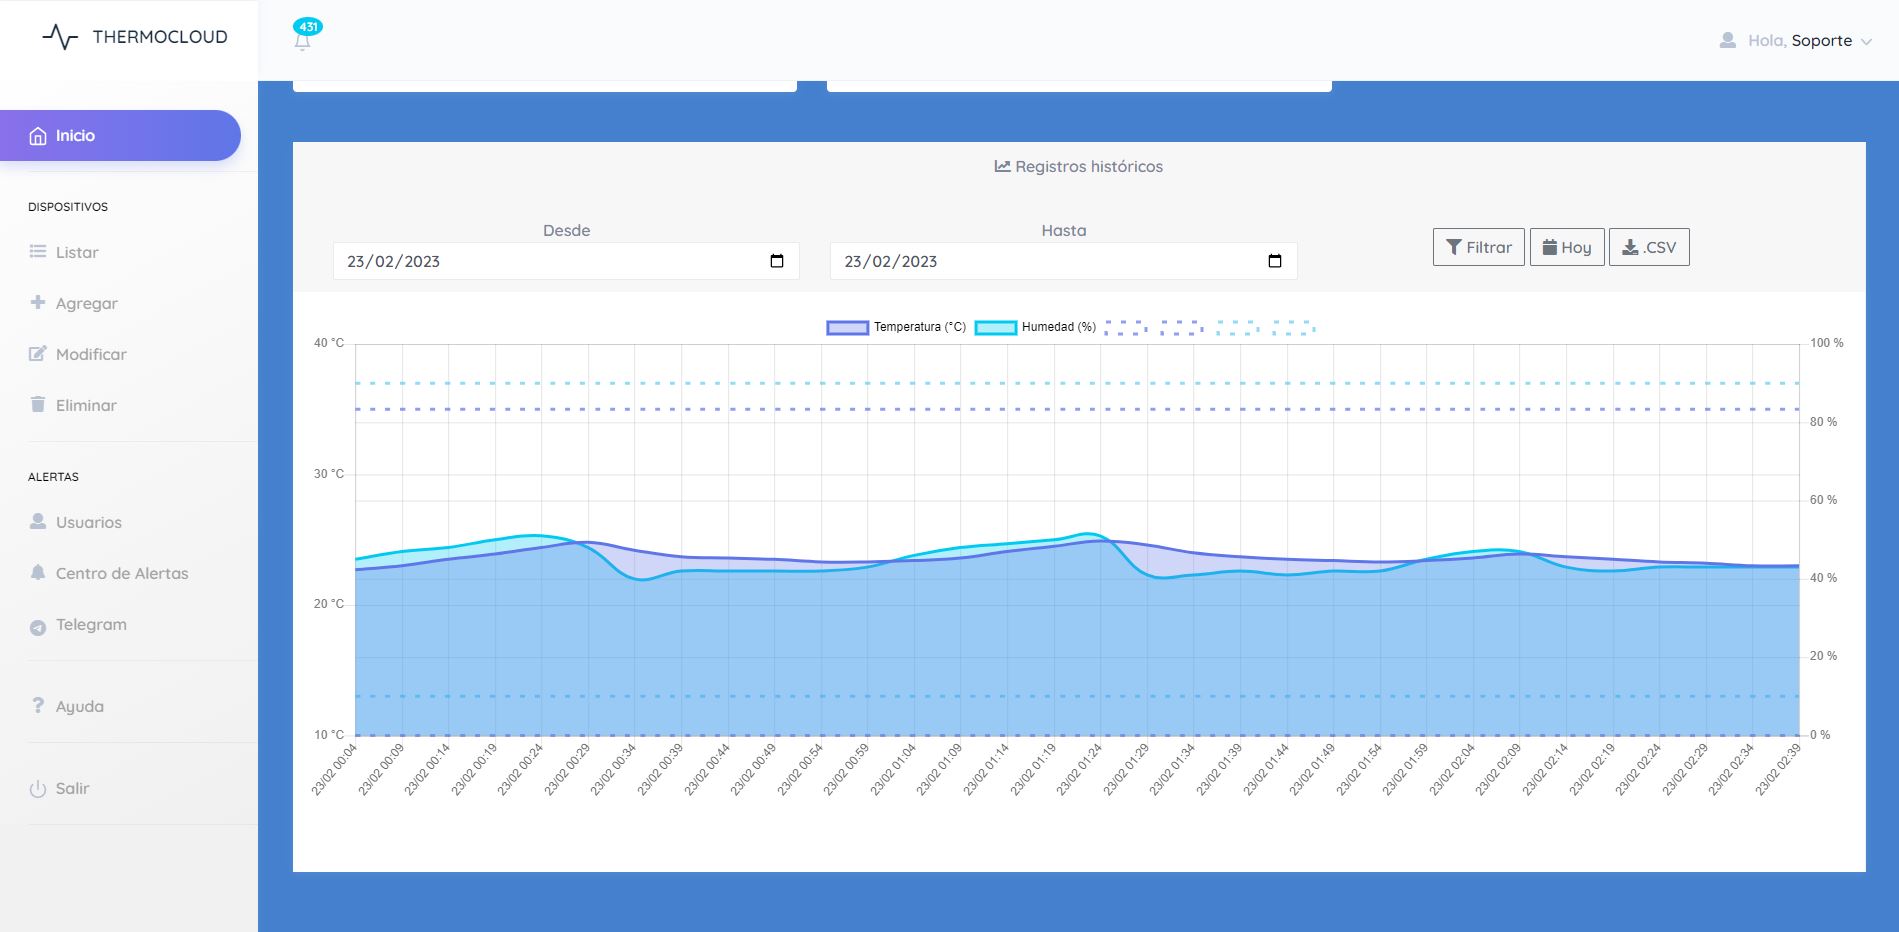Open calendar picker in Hasta field
1899x932 pixels.
coord(1275,261)
